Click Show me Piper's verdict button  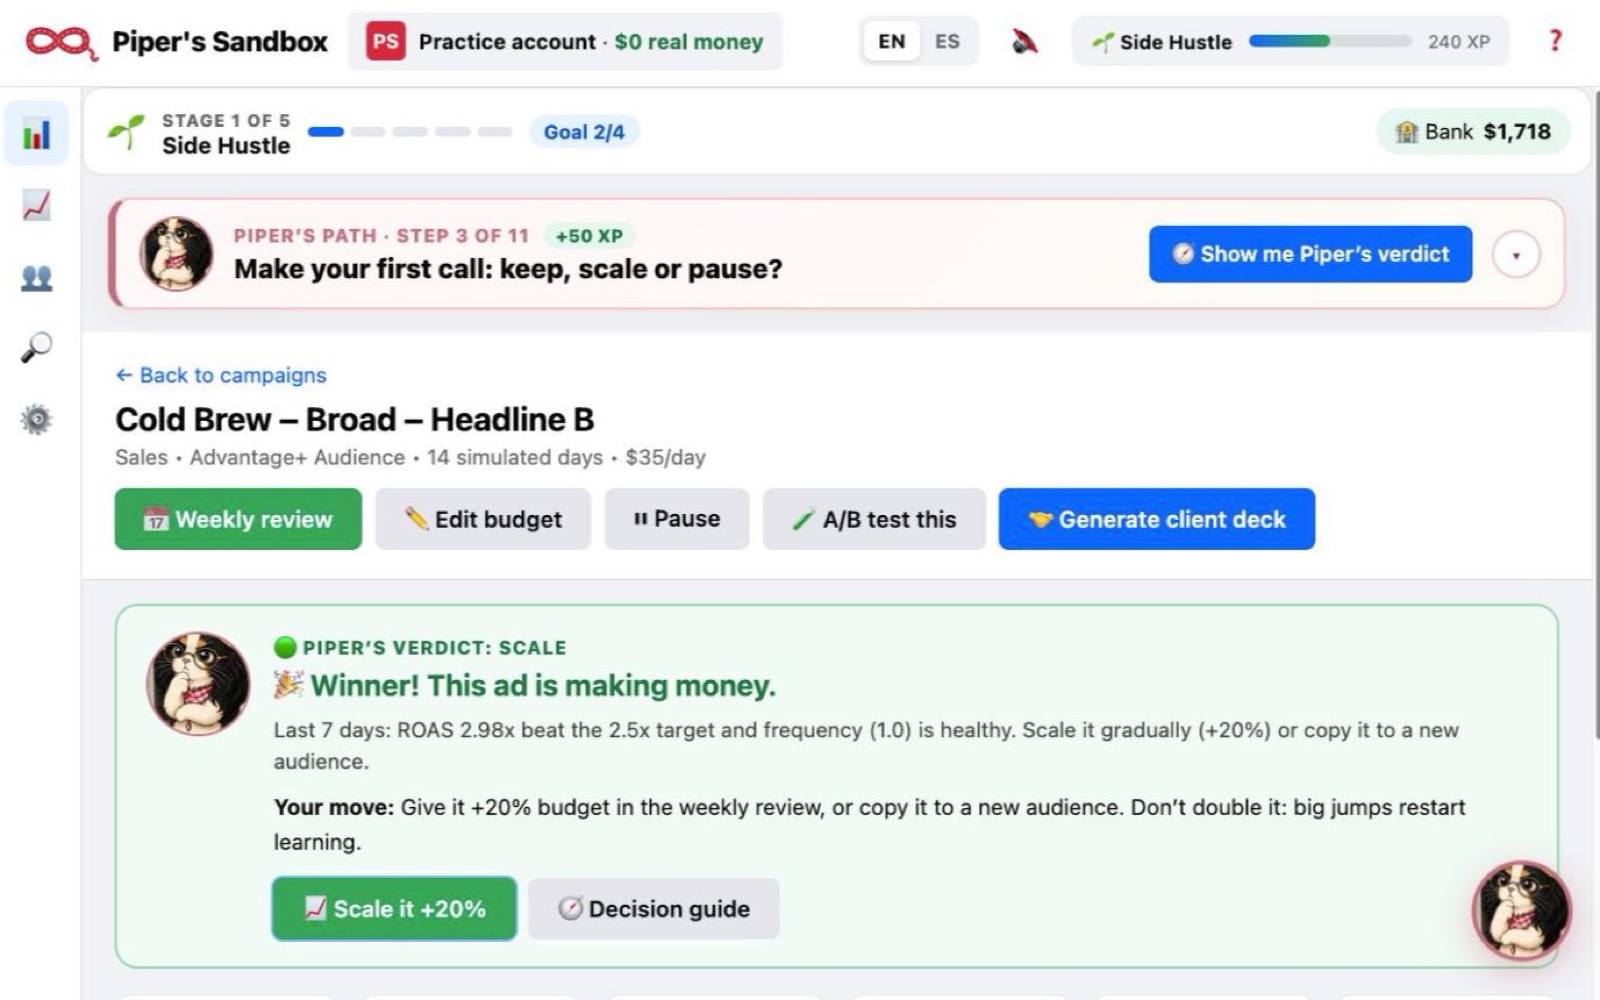tap(1310, 254)
